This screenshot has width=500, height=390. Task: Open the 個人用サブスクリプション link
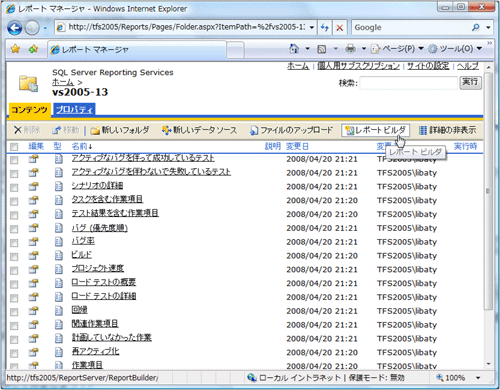point(358,66)
